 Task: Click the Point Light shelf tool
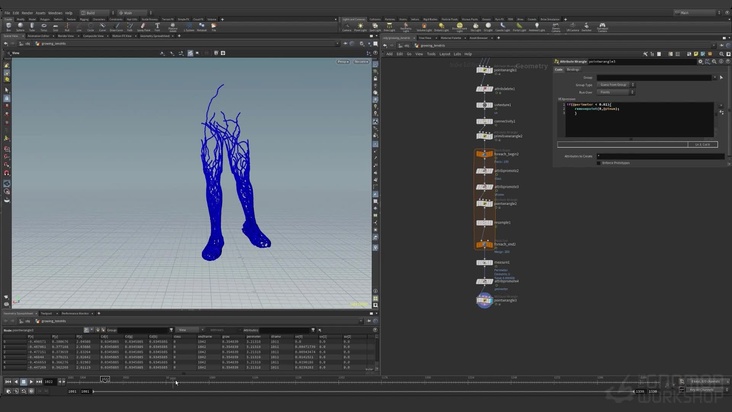(x=360, y=27)
